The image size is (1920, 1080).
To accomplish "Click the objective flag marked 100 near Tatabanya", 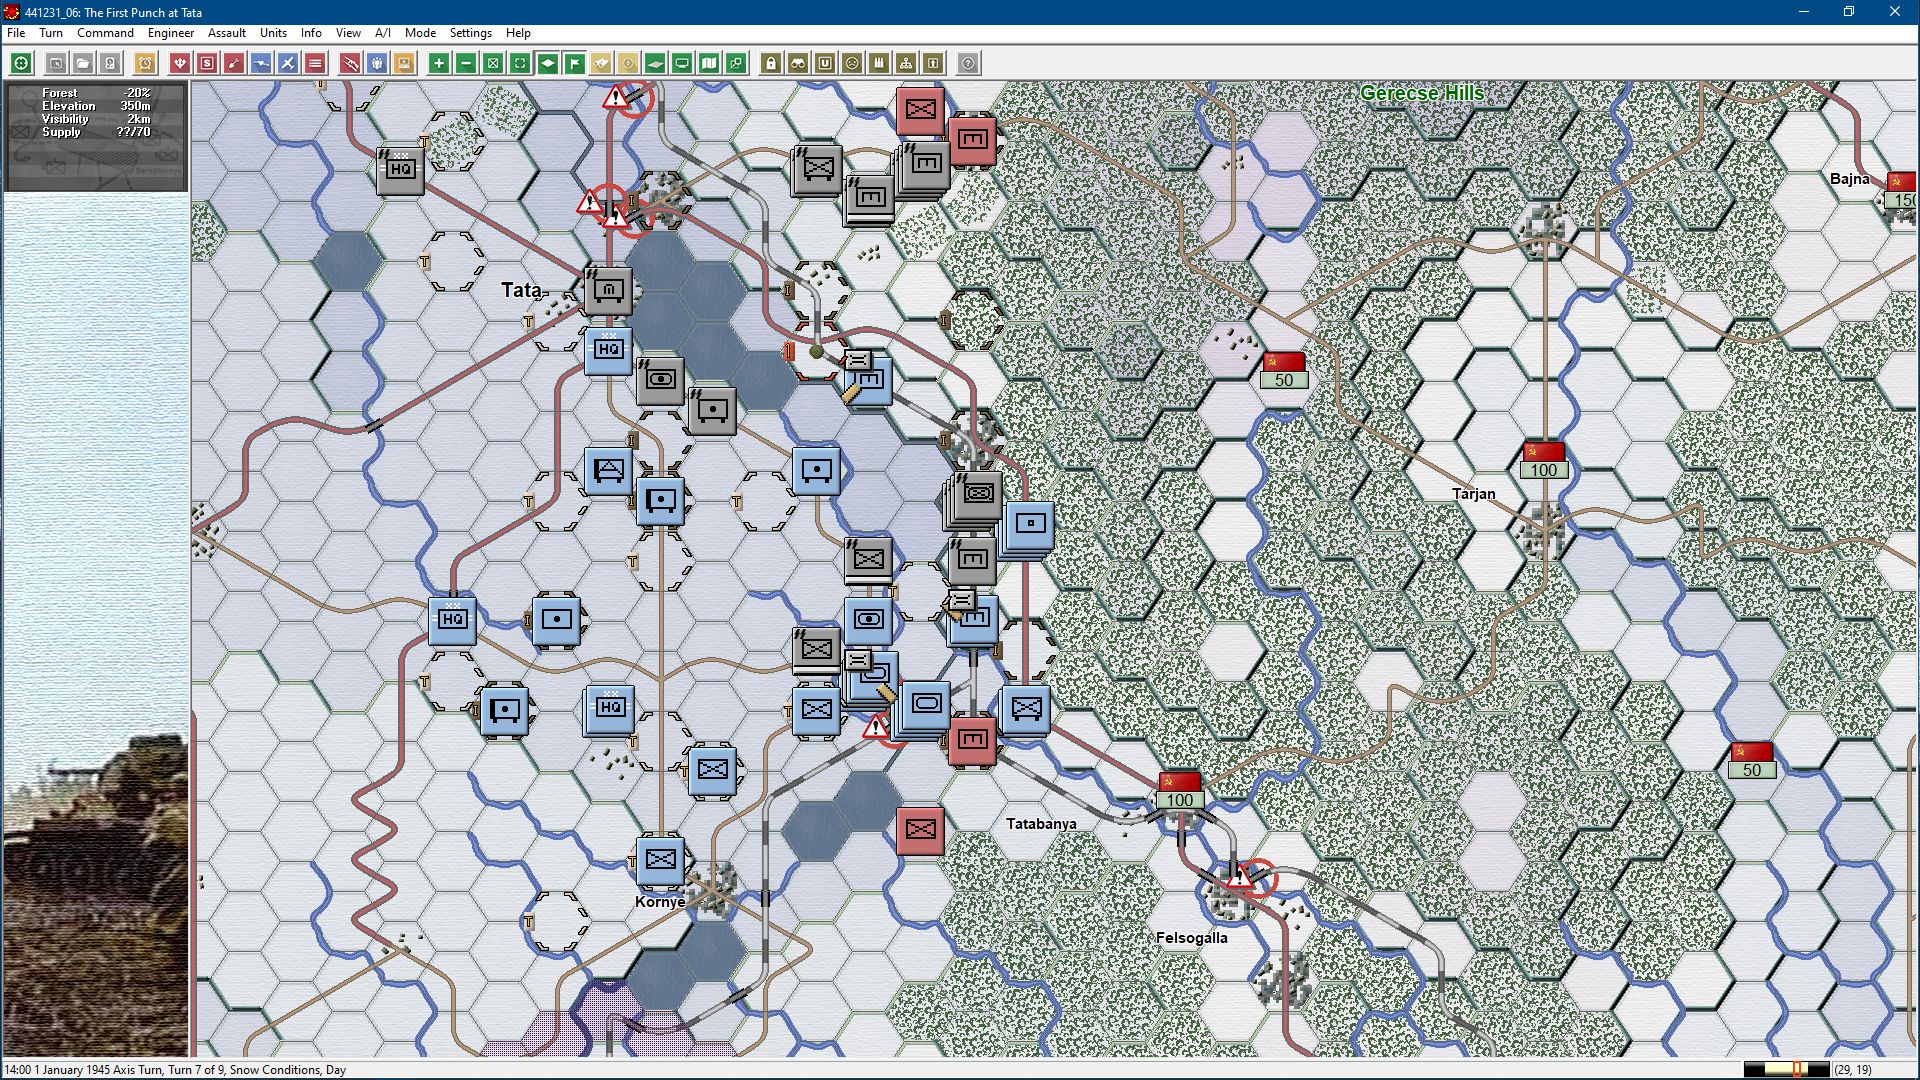I will (x=1180, y=791).
